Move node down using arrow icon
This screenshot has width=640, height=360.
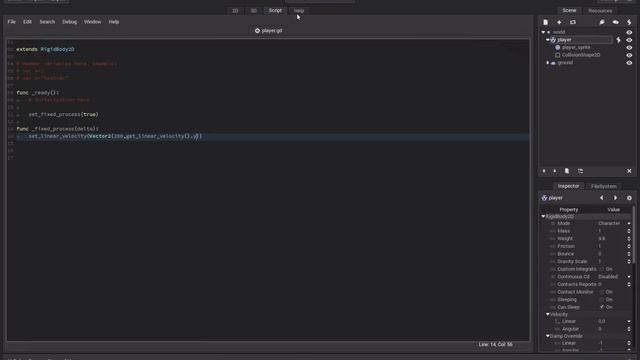554,171
